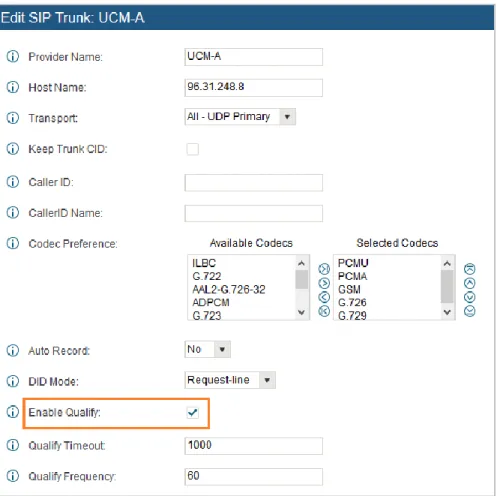497x496 pixels.
Task: Select G.729 in Selected Codecs
Action: coord(352,315)
